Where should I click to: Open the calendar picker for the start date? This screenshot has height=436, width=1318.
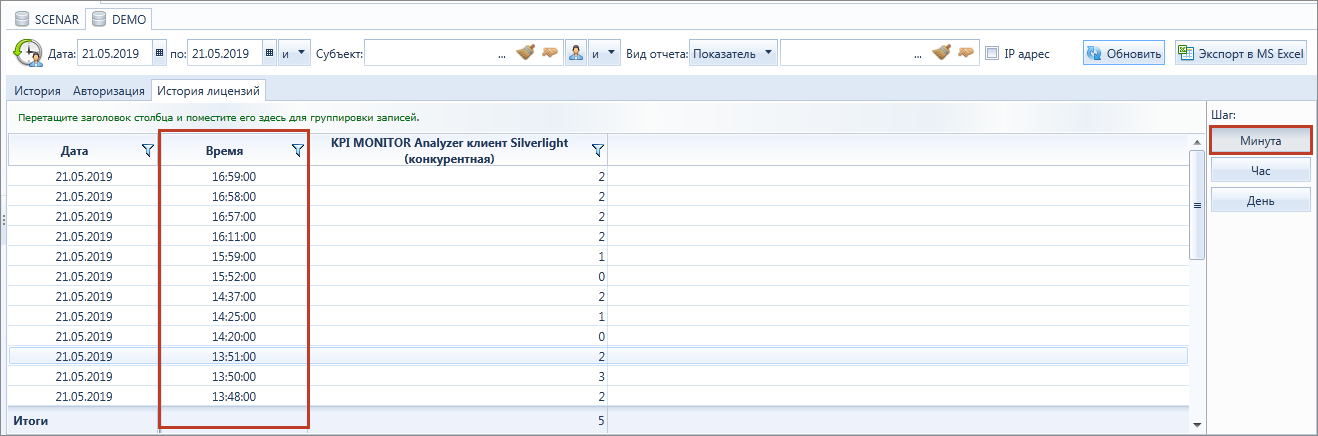(159, 54)
